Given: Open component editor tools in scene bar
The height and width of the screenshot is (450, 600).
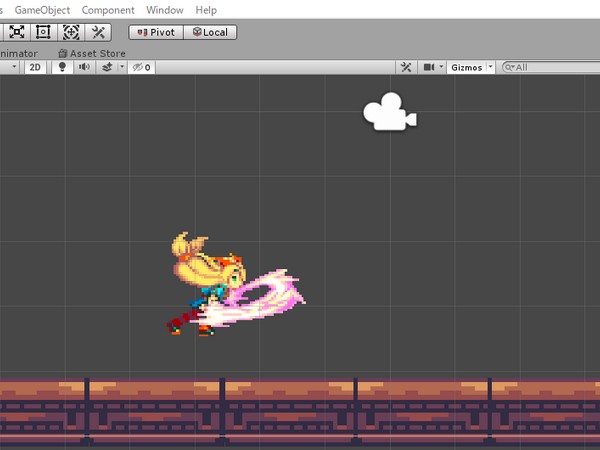Looking at the screenshot, I should pyautogui.click(x=406, y=67).
